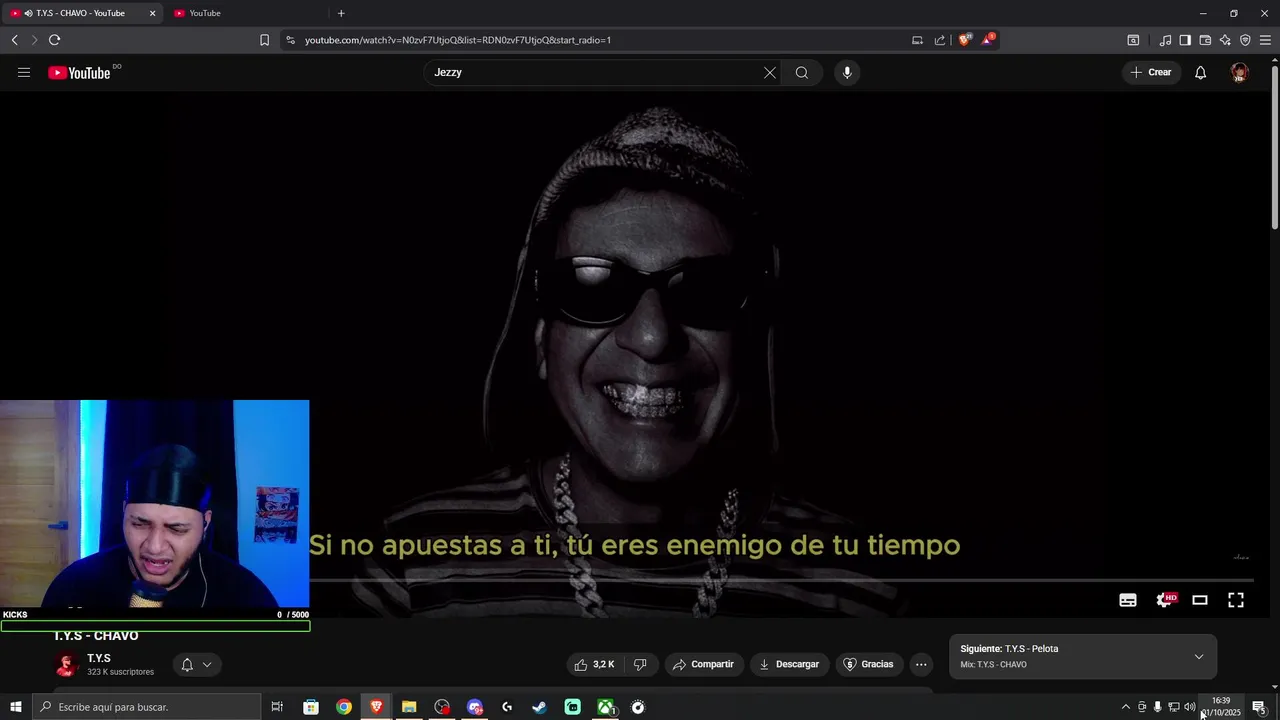1280x720 pixels.
Task: Open the Leo AI sparkle icon
Action: pos(1225,40)
